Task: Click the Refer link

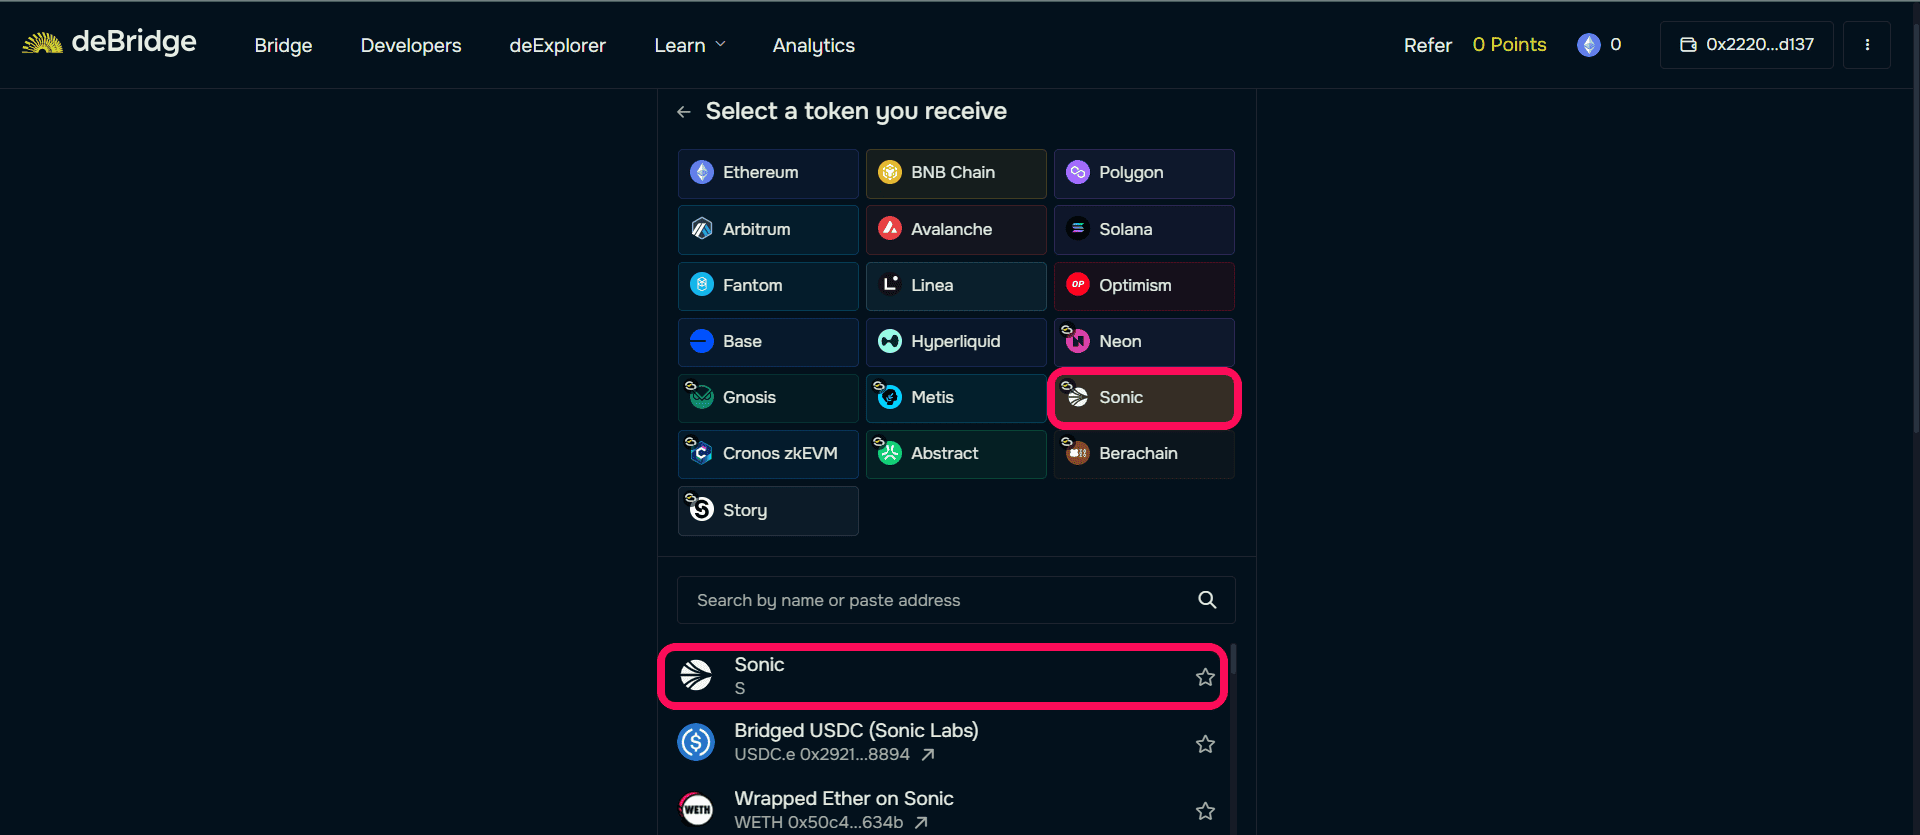Action: click(x=1427, y=45)
